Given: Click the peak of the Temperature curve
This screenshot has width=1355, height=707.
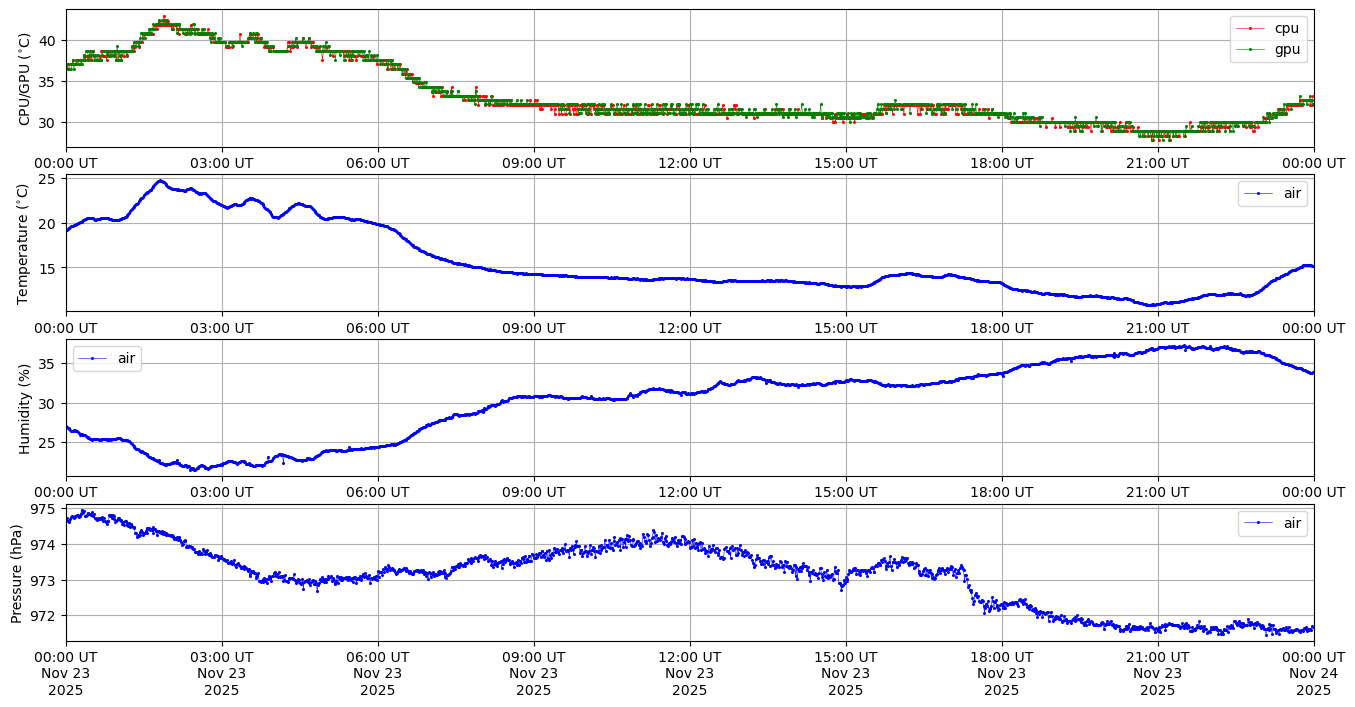Looking at the screenshot, I should [x=160, y=181].
